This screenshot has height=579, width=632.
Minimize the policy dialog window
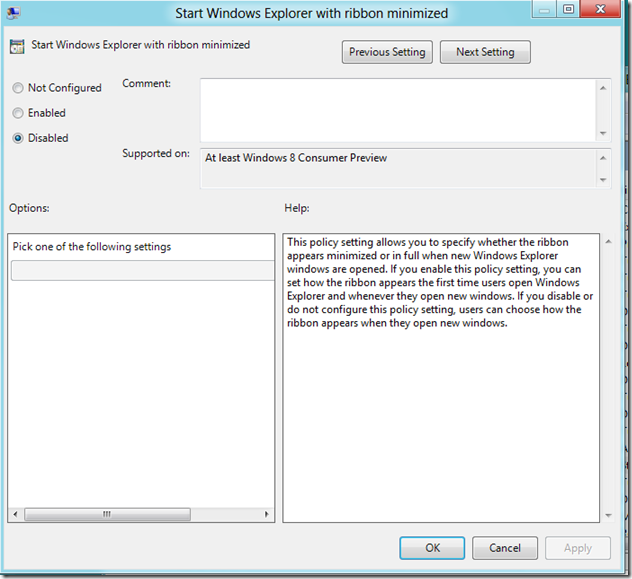pos(544,9)
